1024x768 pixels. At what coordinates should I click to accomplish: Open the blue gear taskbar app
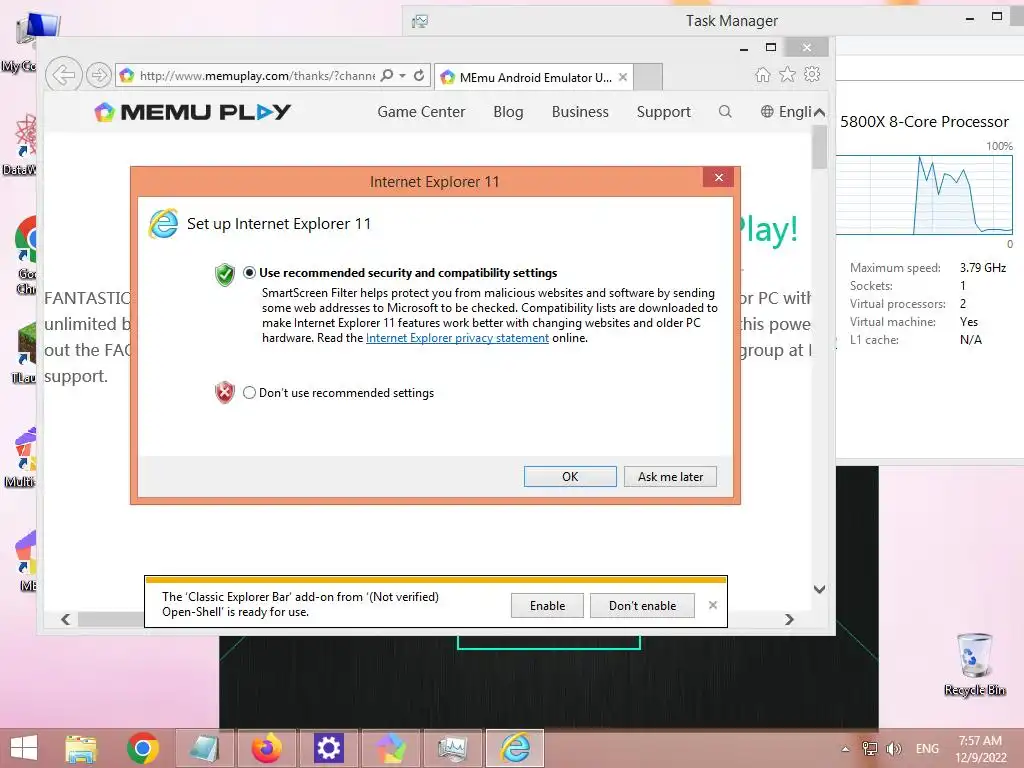tap(328, 748)
